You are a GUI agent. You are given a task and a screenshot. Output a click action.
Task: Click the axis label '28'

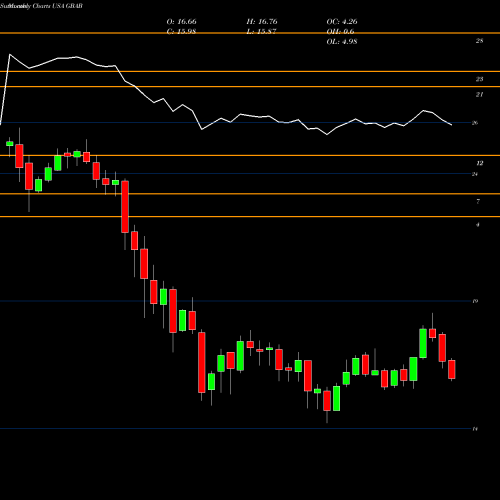pyautogui.click(x=479, y=41)
